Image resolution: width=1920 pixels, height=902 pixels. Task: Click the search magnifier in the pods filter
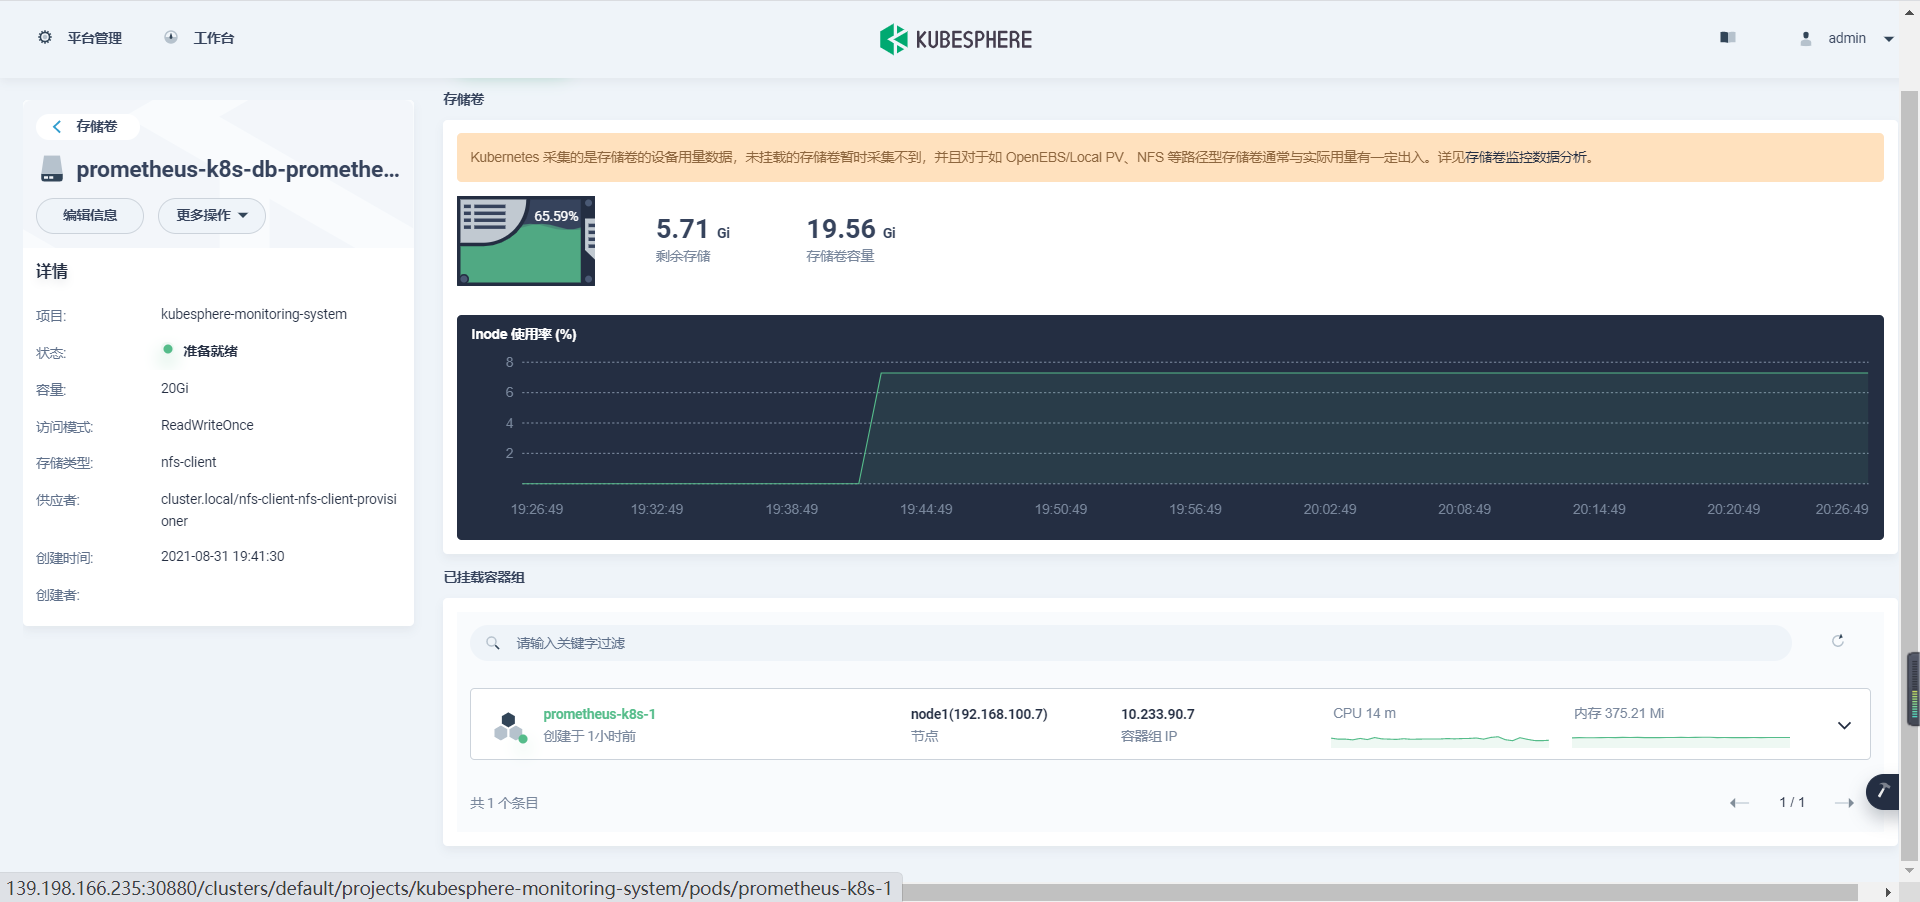tap(492, 643)
